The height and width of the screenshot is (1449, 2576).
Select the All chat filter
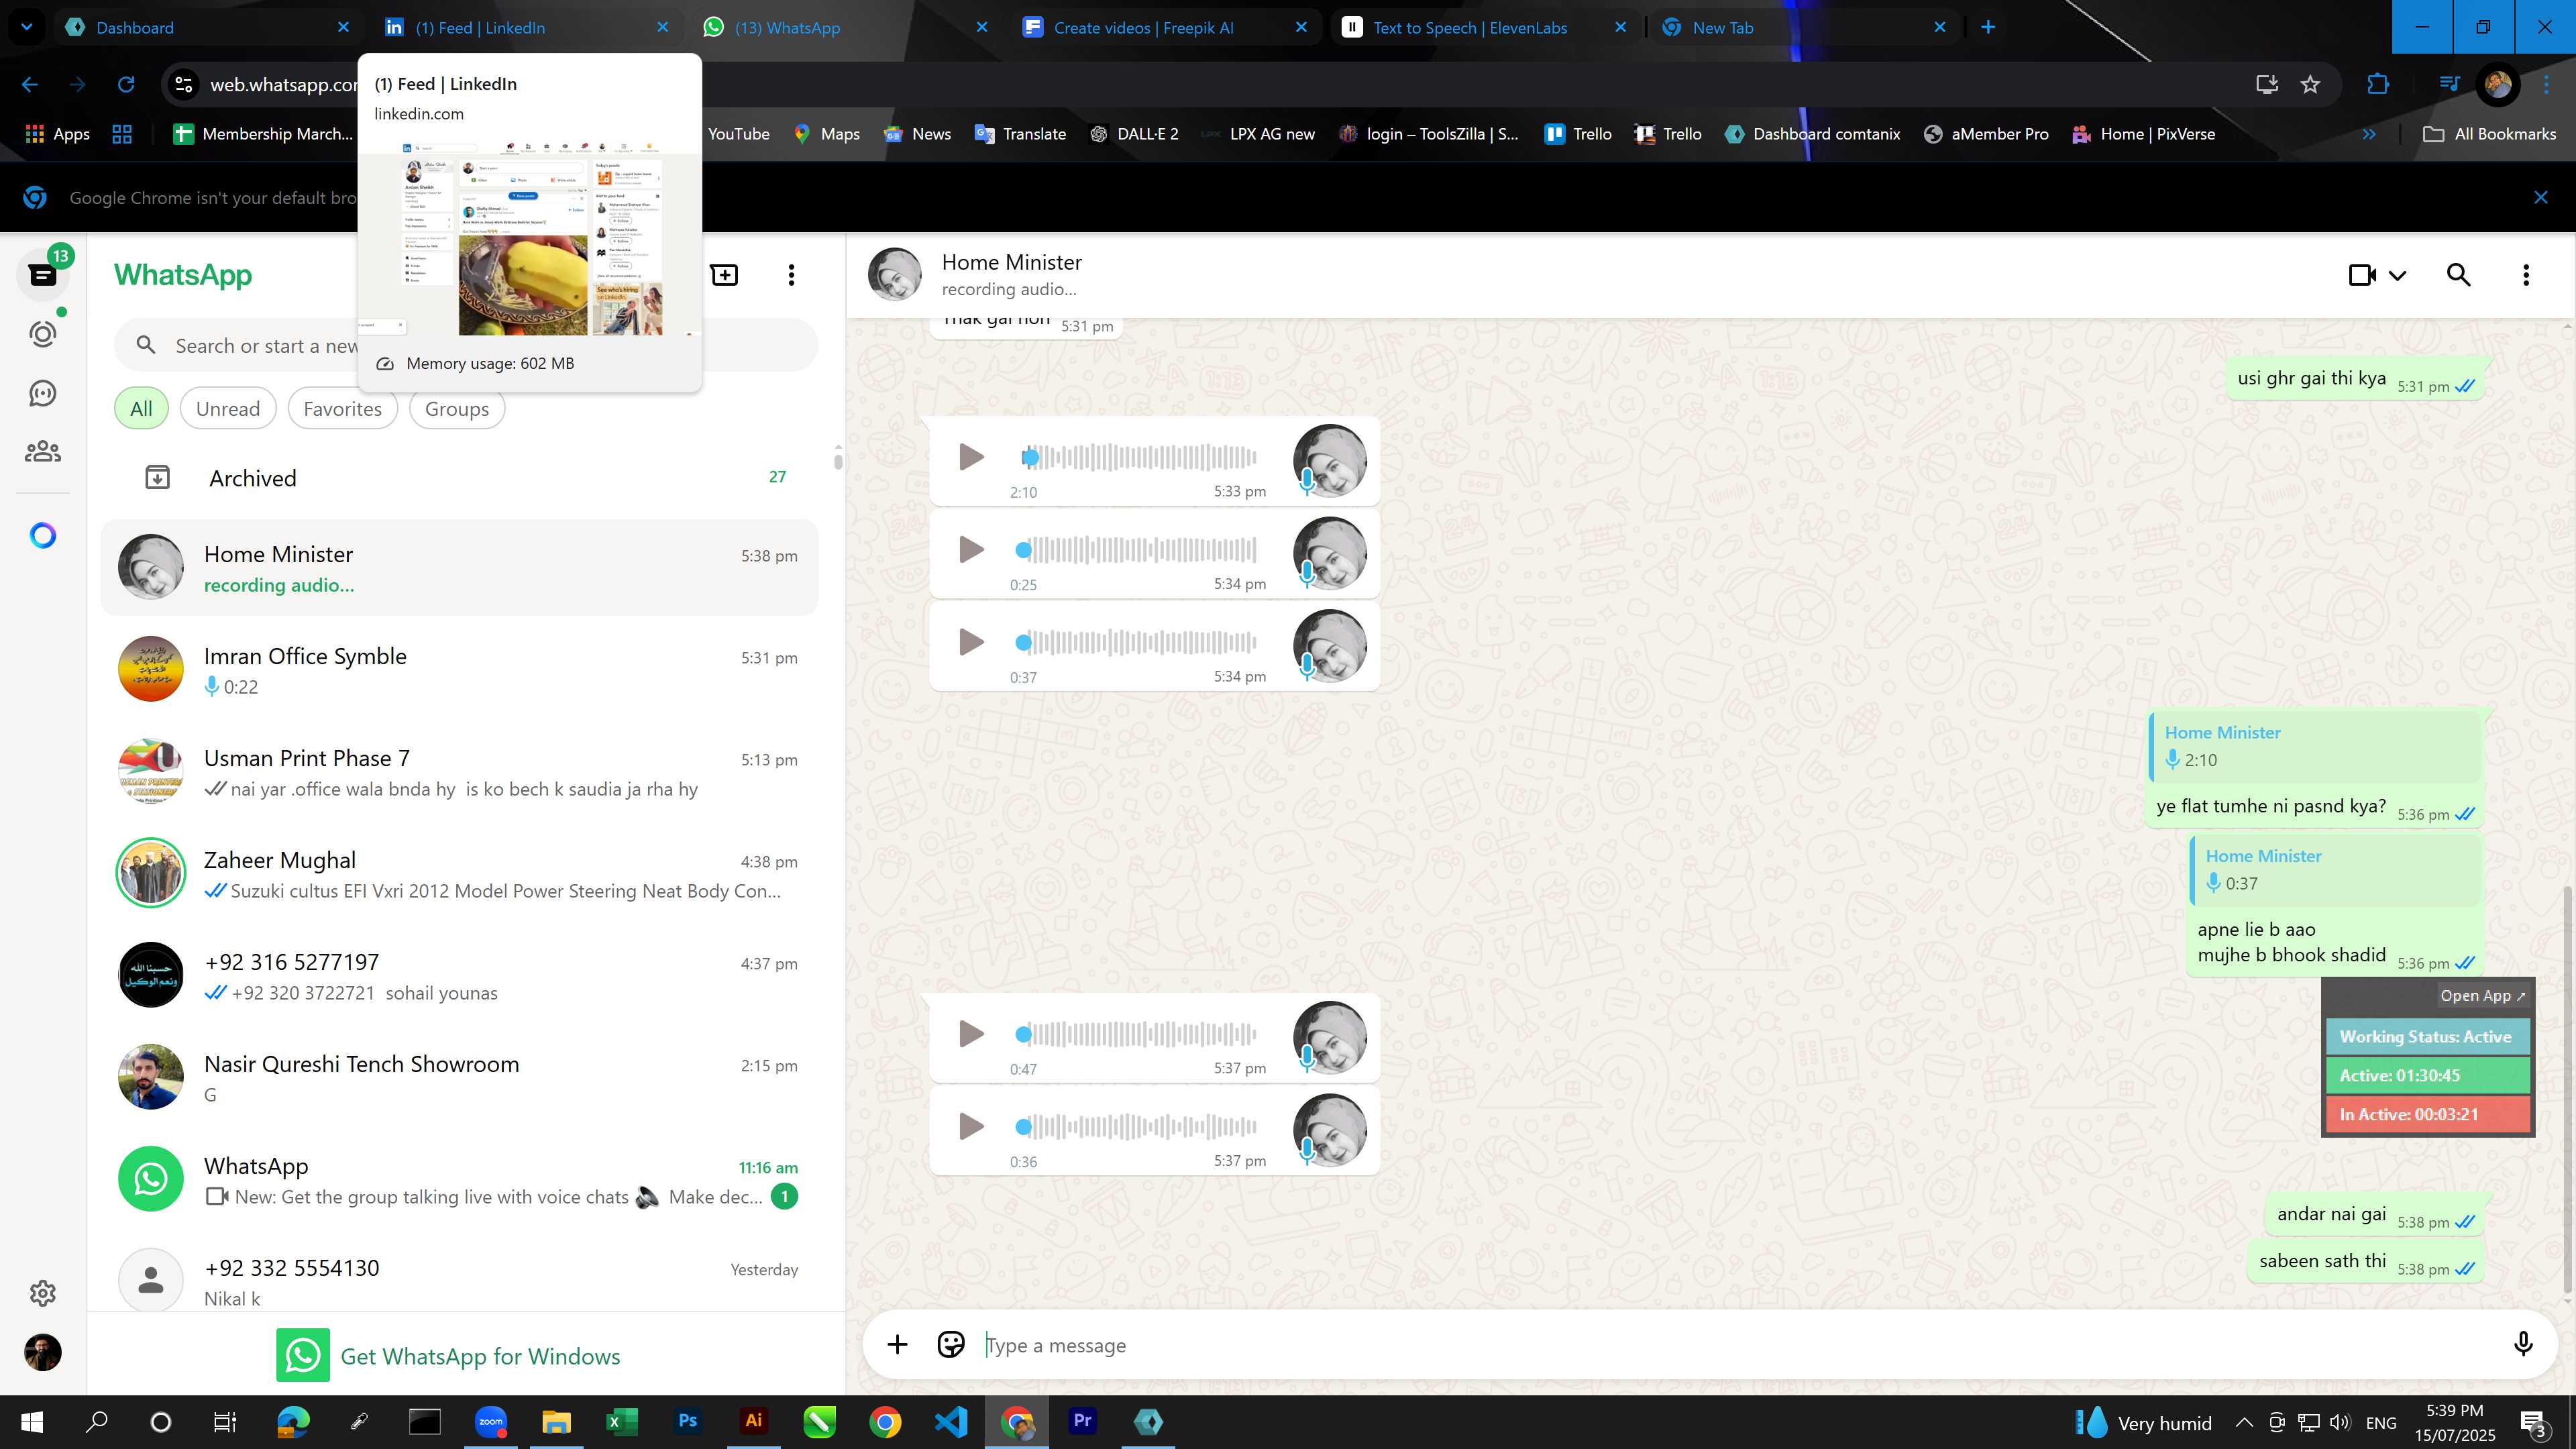pos(141,409)
